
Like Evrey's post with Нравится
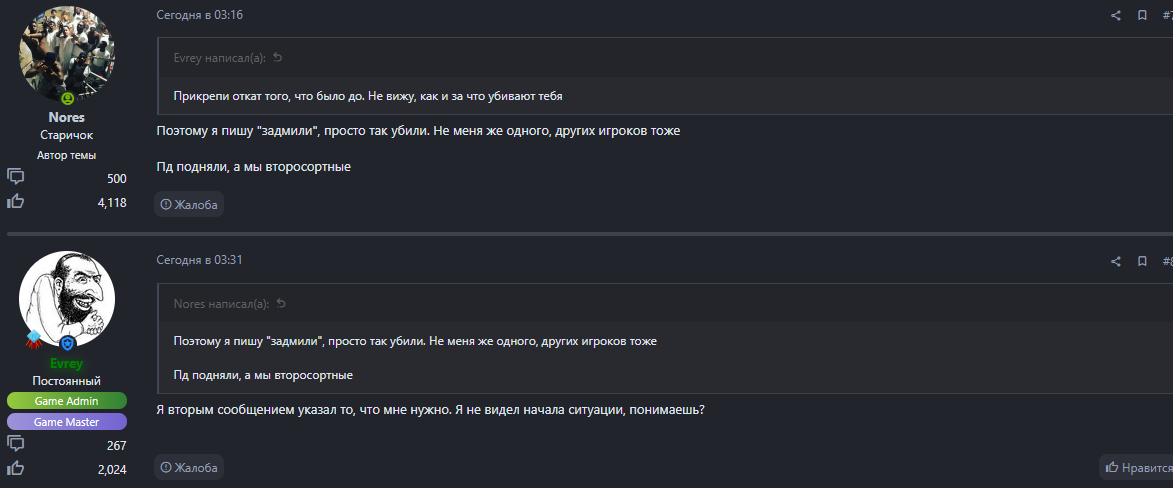[x=1138, y=467]
